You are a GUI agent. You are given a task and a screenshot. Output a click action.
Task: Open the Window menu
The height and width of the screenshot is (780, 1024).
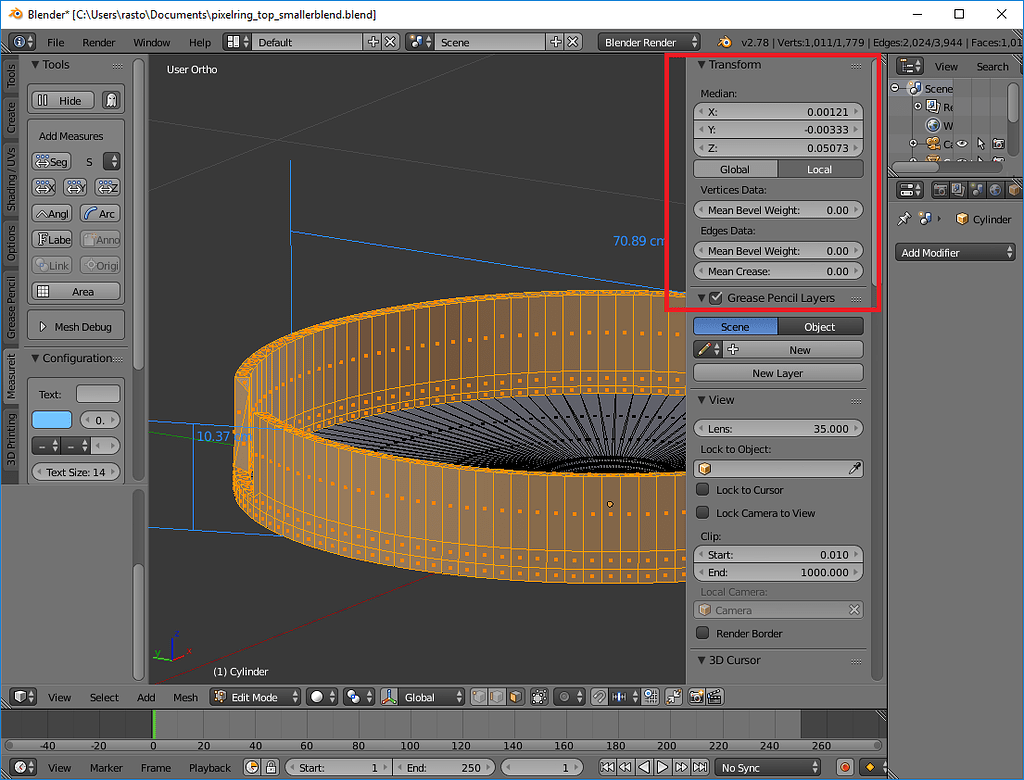pyautogui.click(x=152, y=42)
